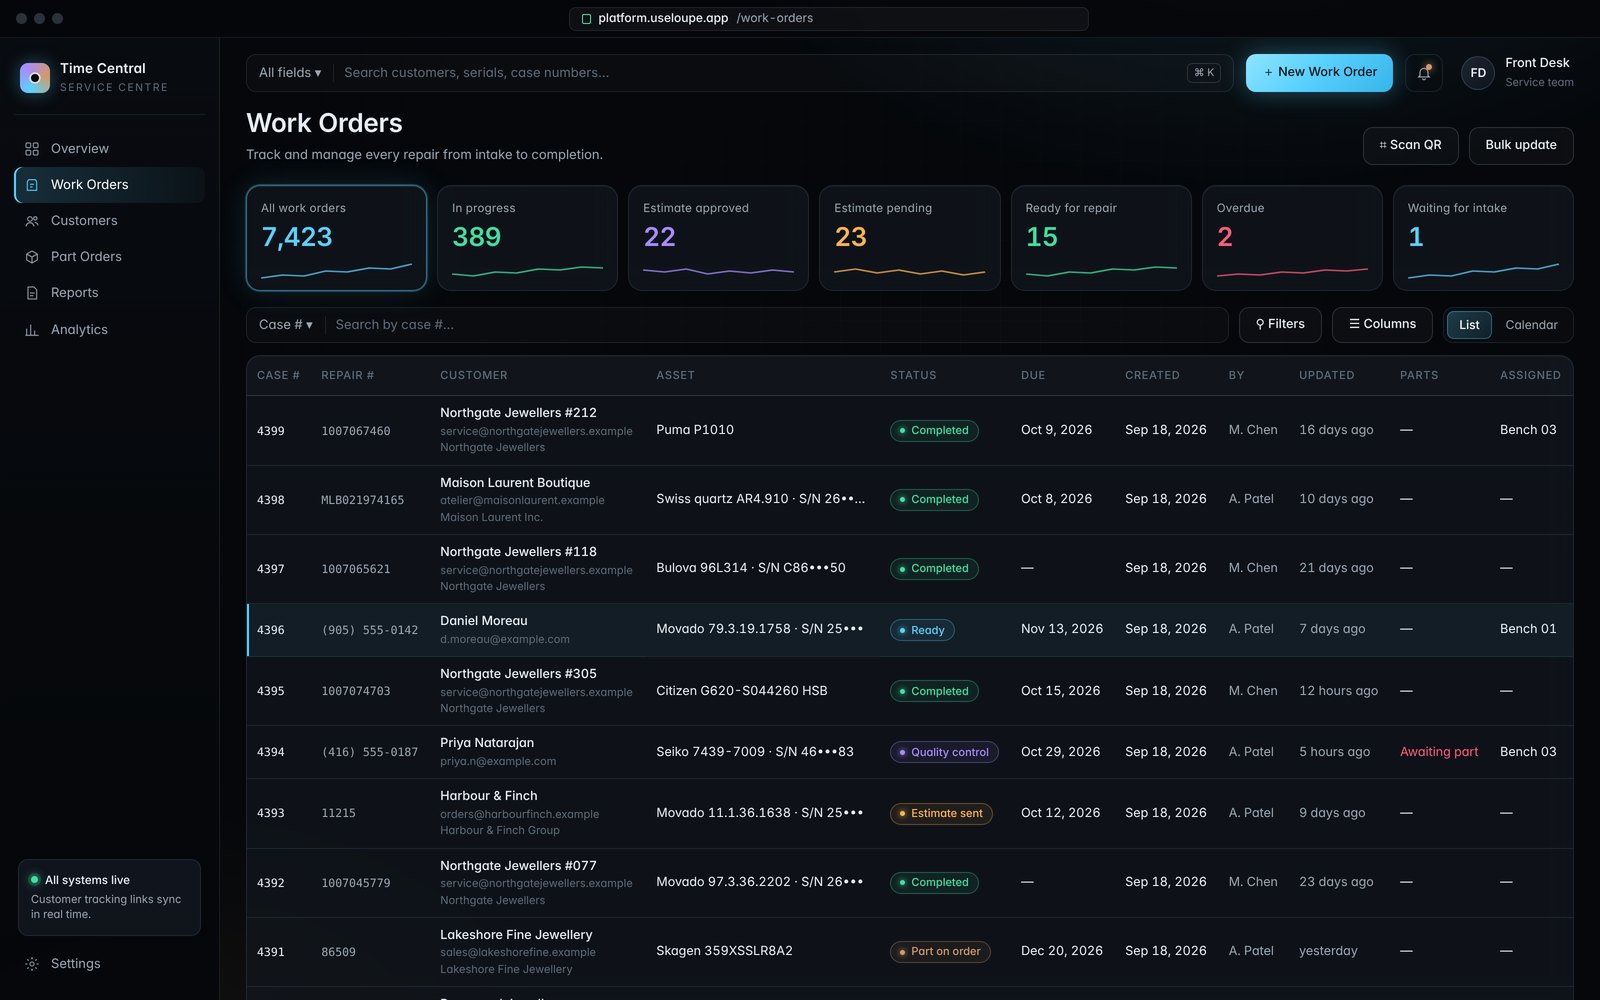Click the FD avatar
The height and width of the screenshot is (1000, 1600).
(x=1478, y=73)
